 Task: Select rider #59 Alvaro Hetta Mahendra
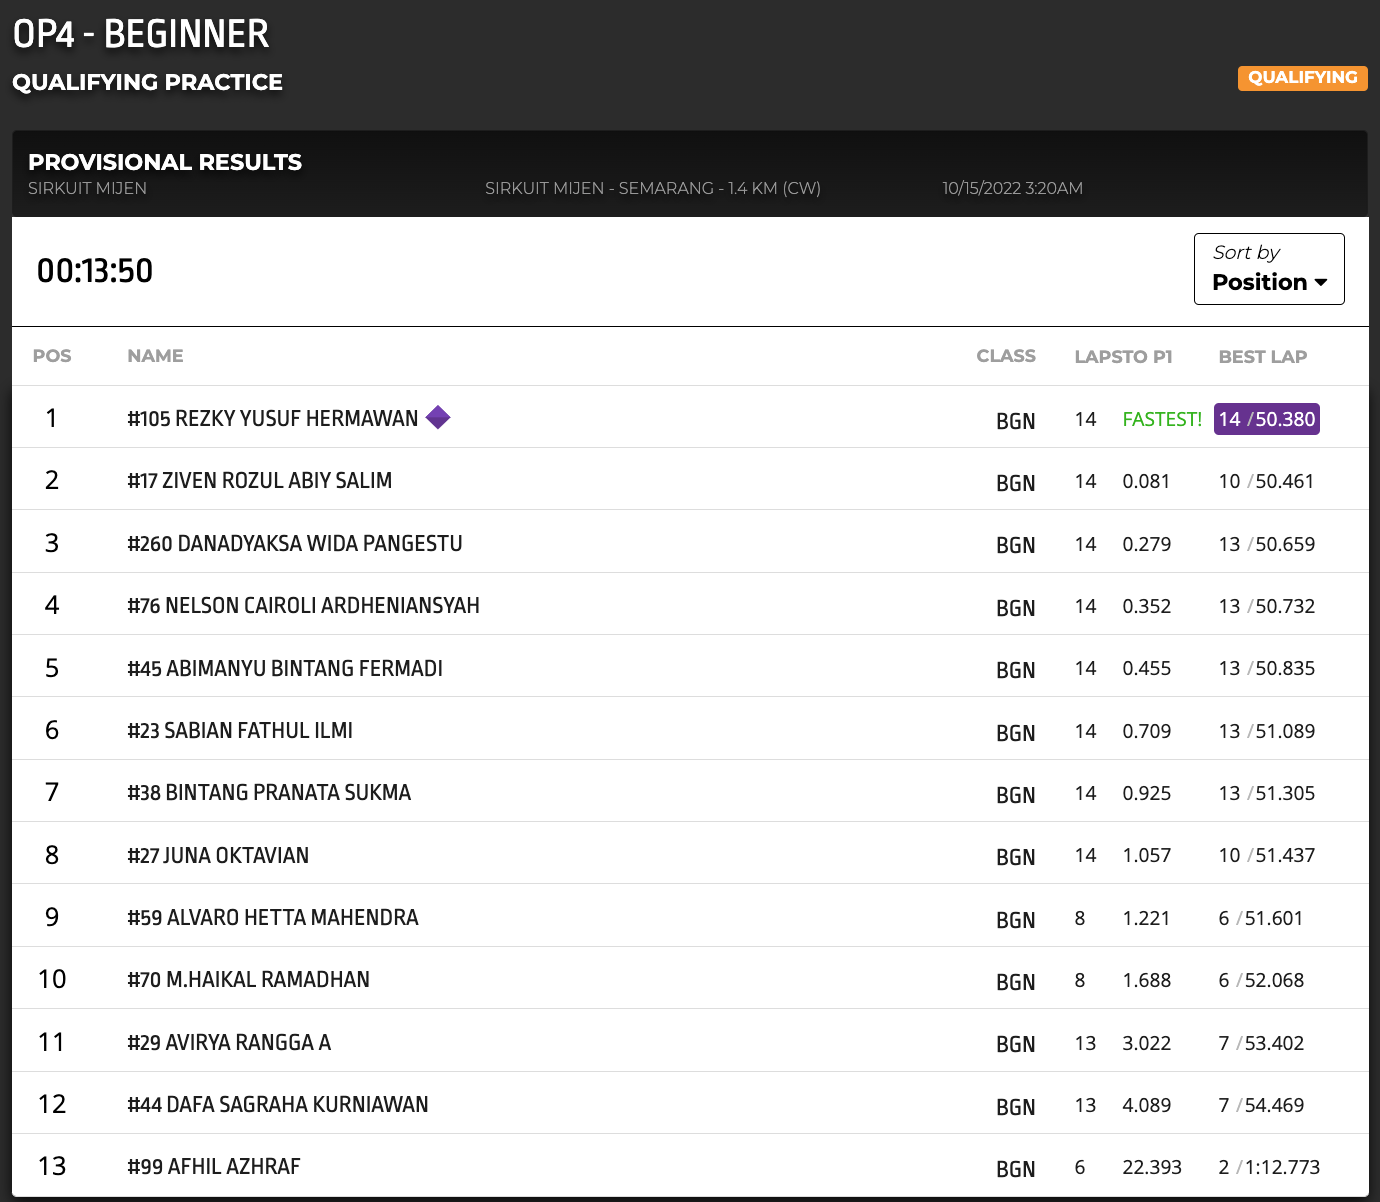[x=272, y=918]
